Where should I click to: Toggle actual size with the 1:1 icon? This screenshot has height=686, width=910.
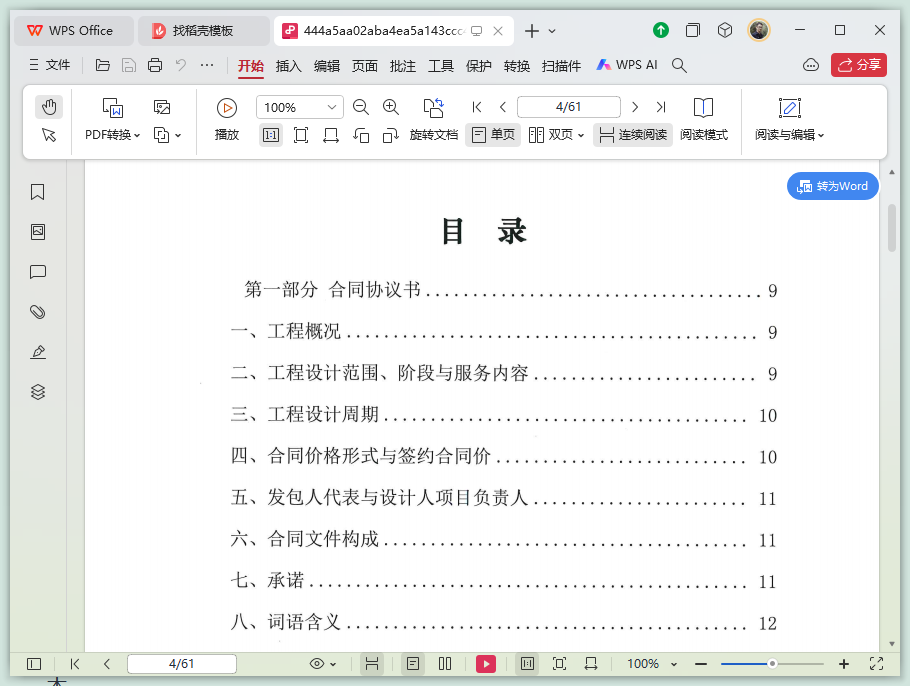270,135
